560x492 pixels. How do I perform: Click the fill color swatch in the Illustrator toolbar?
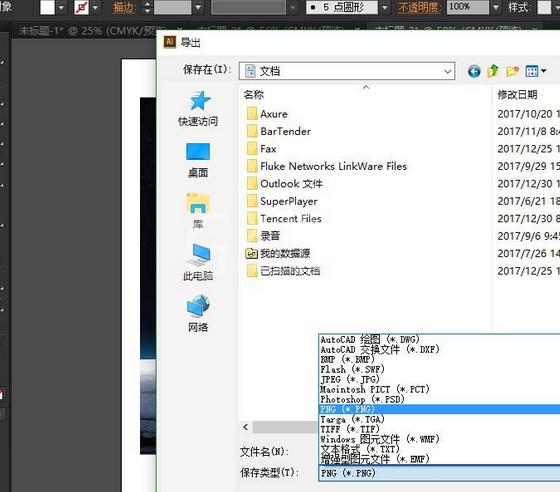click(x=47, y=7)
